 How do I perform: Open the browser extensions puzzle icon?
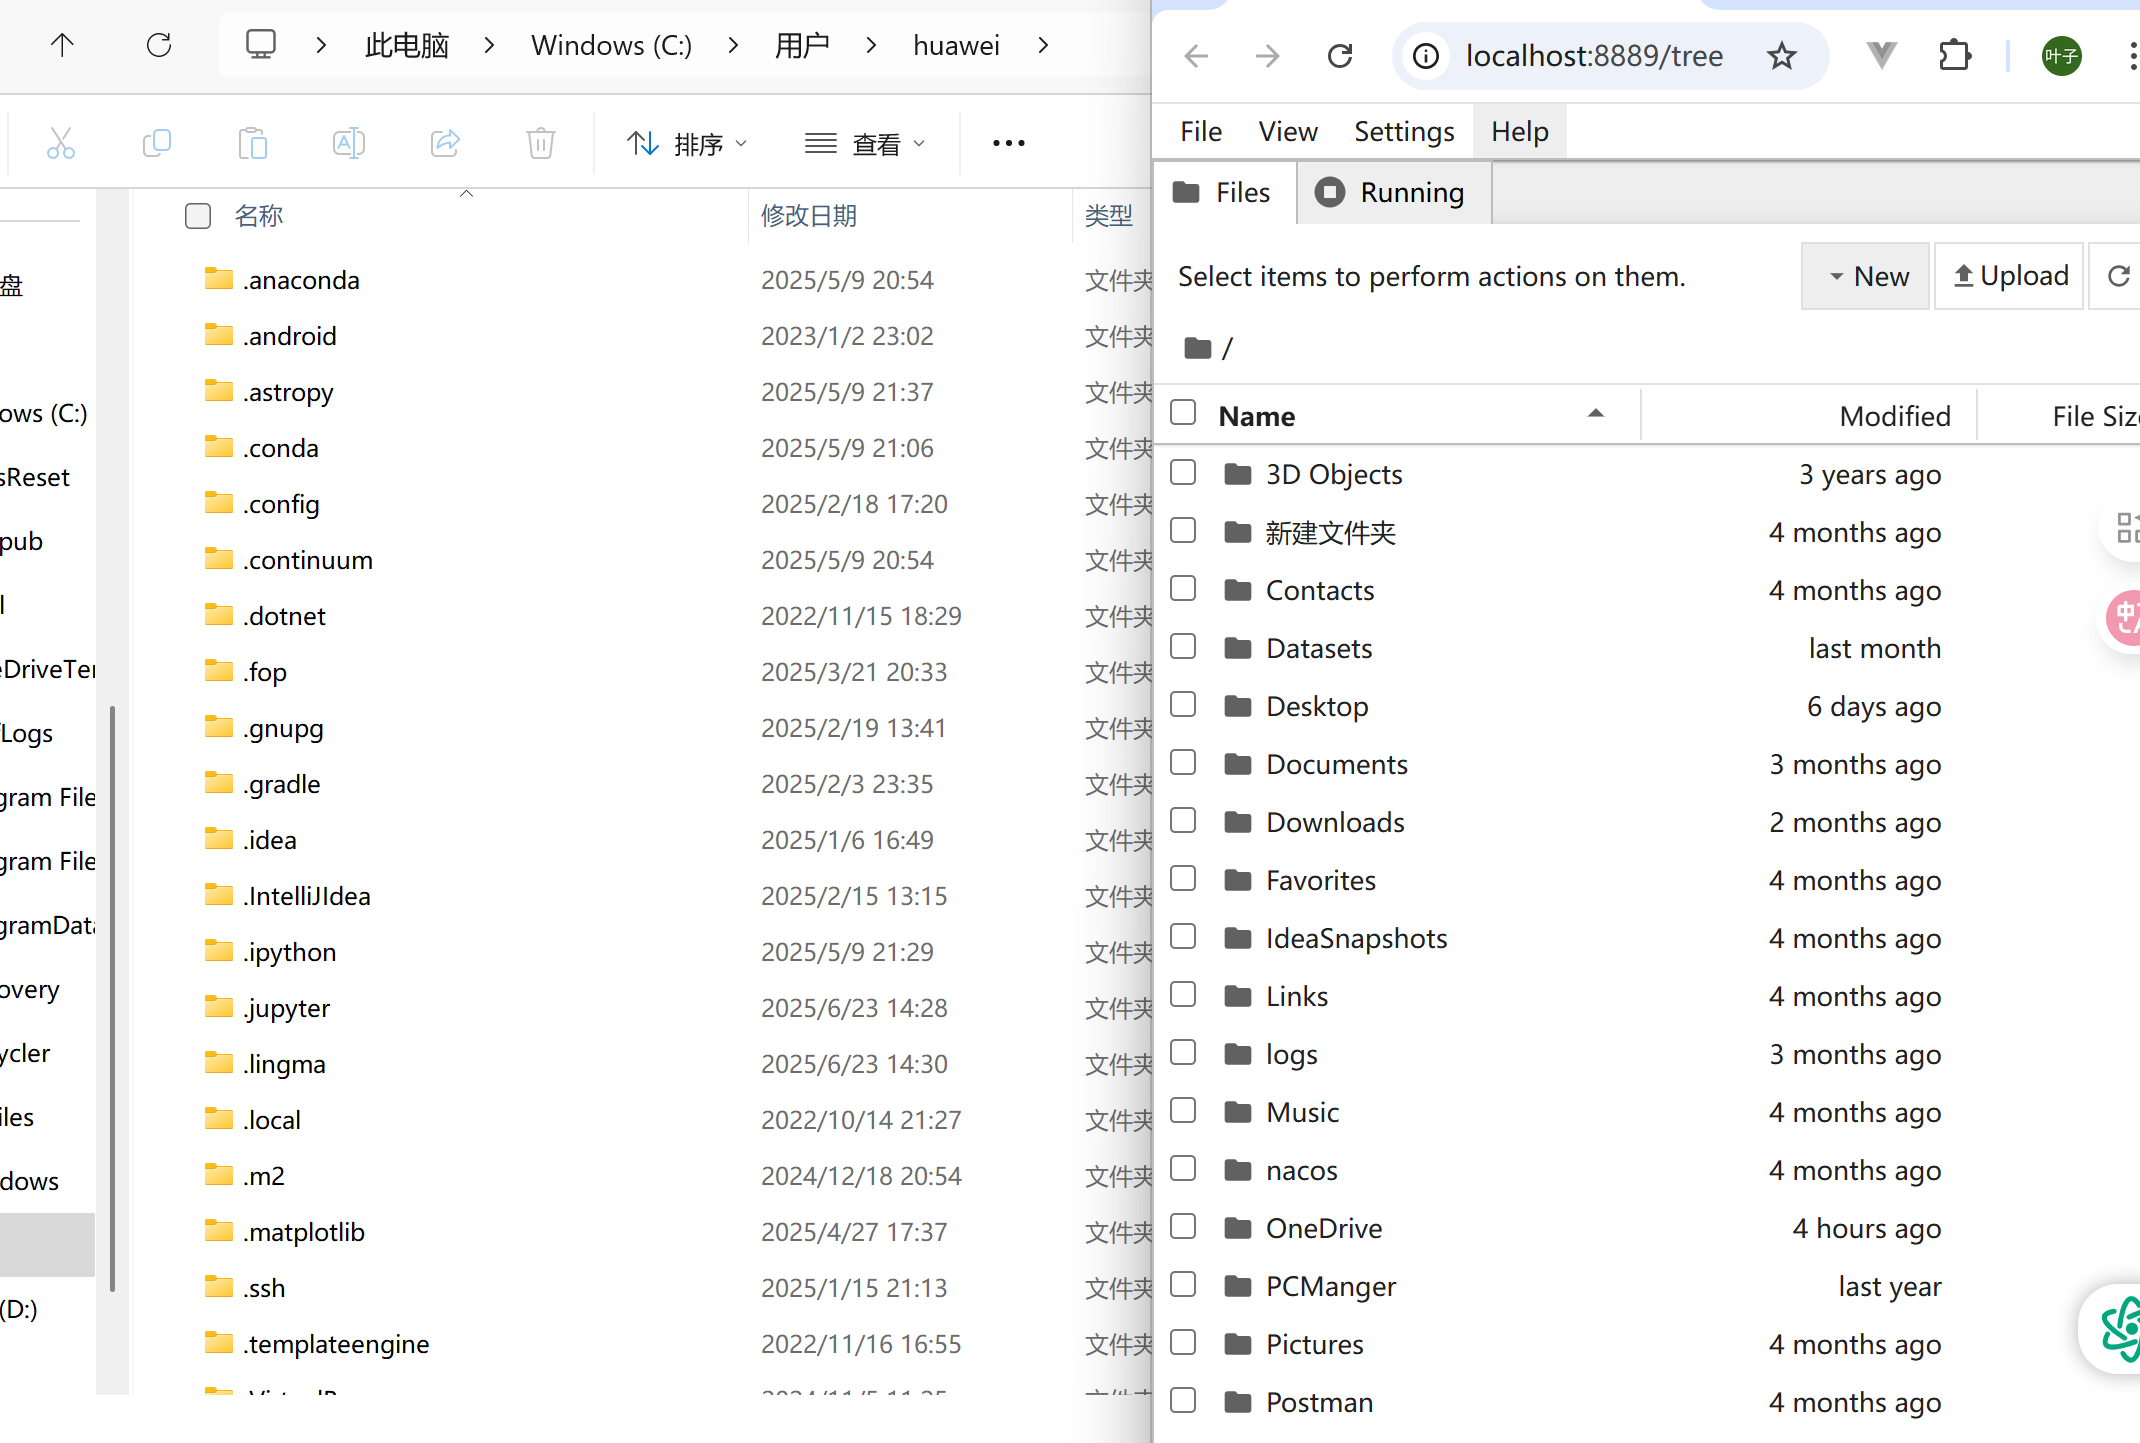point(1954,56)
